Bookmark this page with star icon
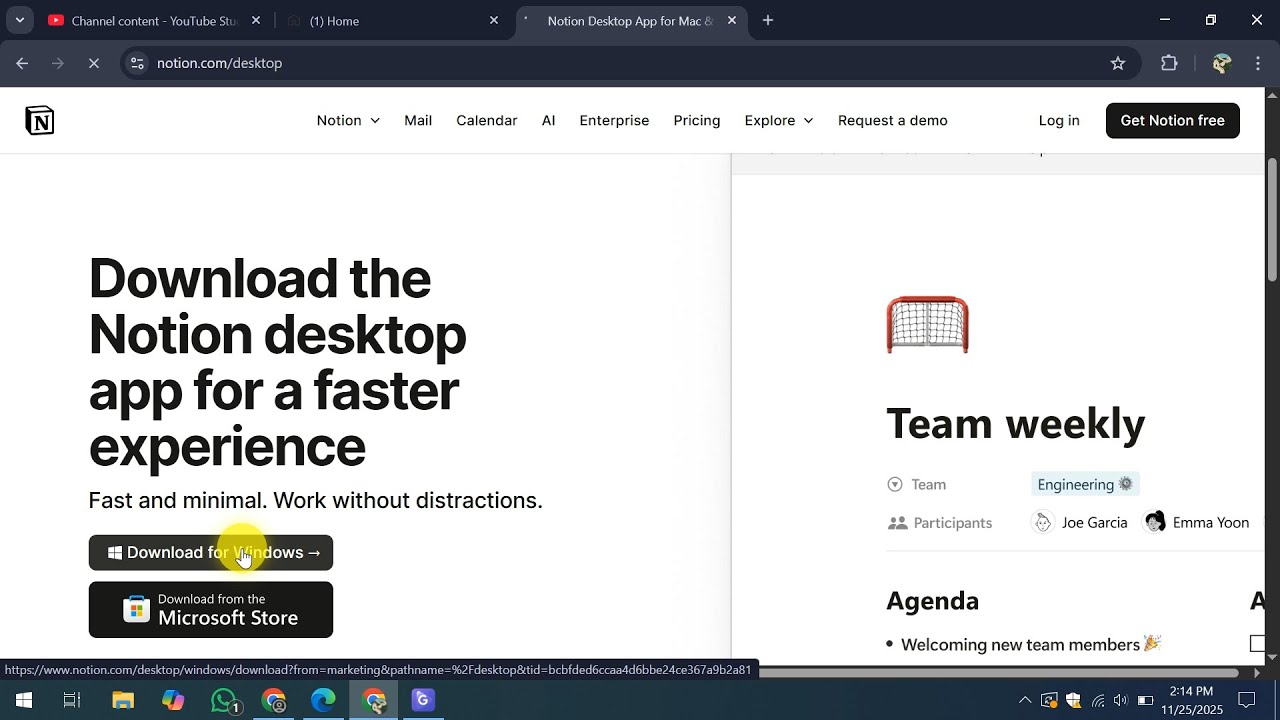Image resolution: width=1280 pixels, height=720 pixels. pyautogui.click(x=1118, y=63)
